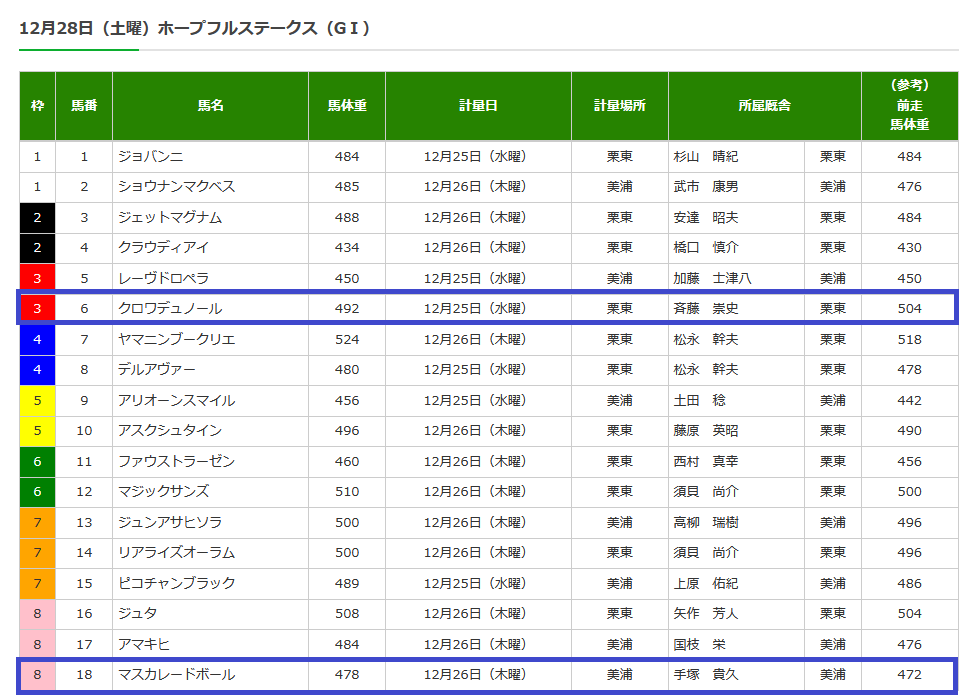Click trainer name 杉山 晴紀
This screenshot has width=967, height=700.
[x=706, y=157]
